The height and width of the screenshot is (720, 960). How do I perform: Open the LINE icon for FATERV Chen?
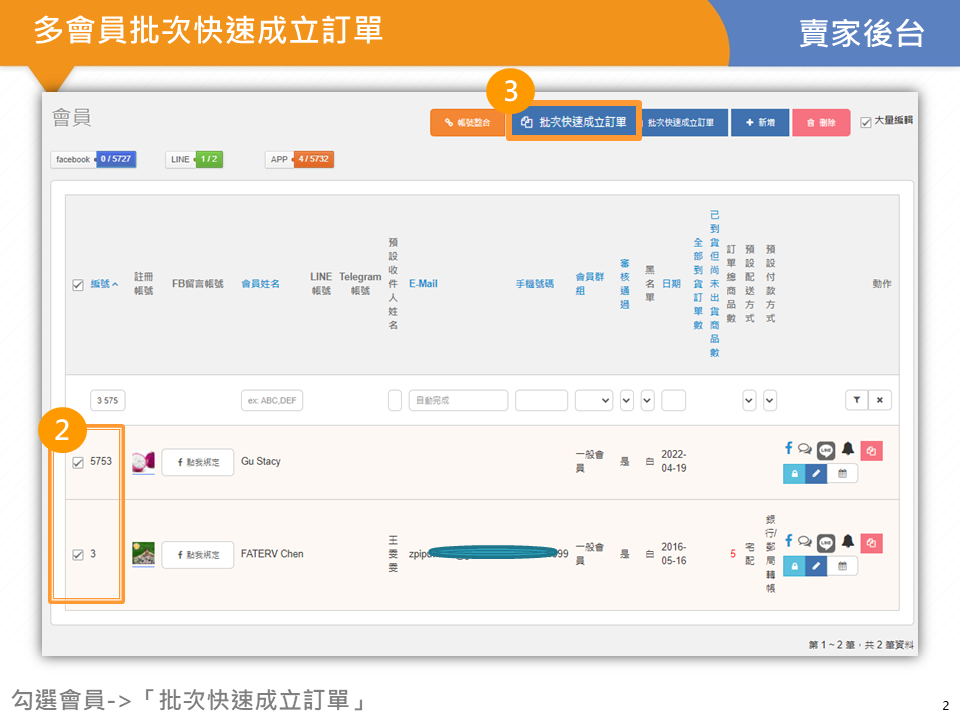(826, 542)
